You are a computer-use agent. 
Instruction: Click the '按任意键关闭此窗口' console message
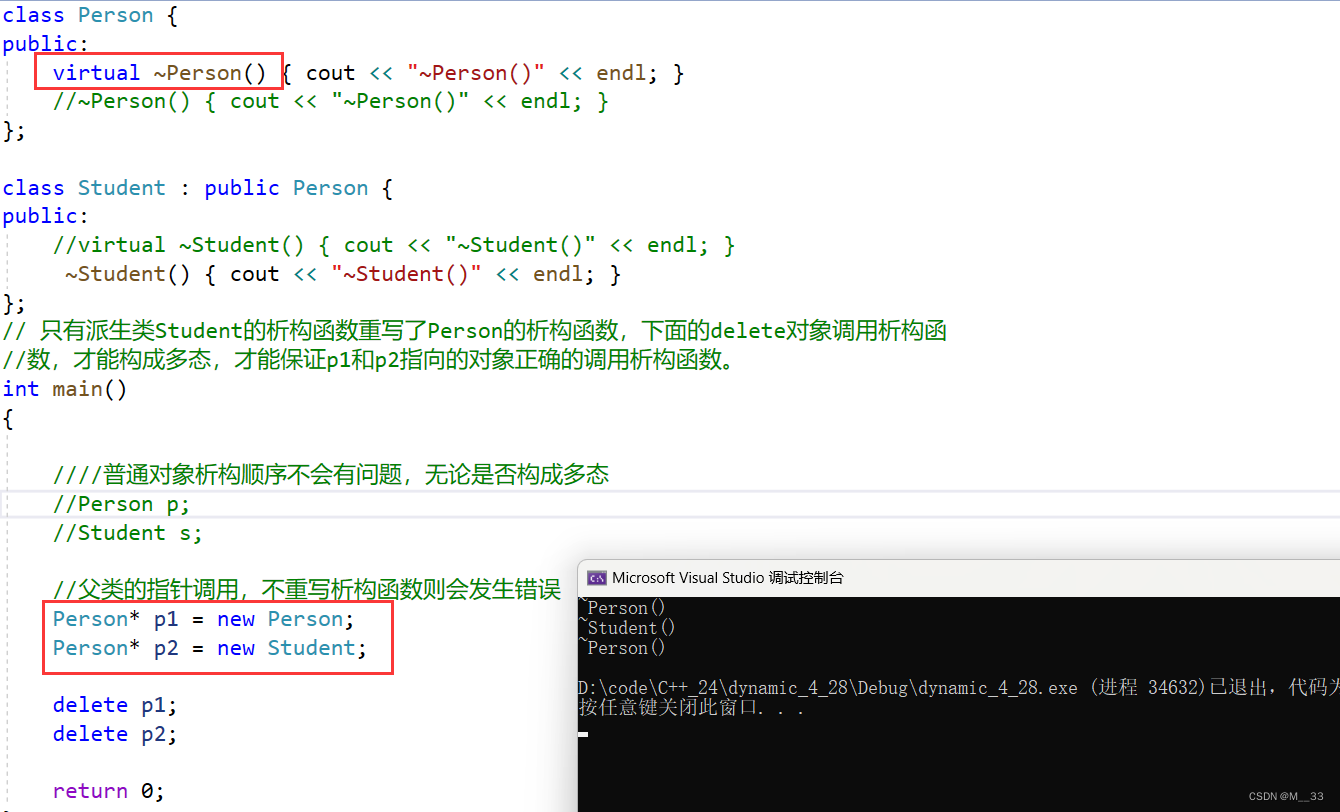692,708
